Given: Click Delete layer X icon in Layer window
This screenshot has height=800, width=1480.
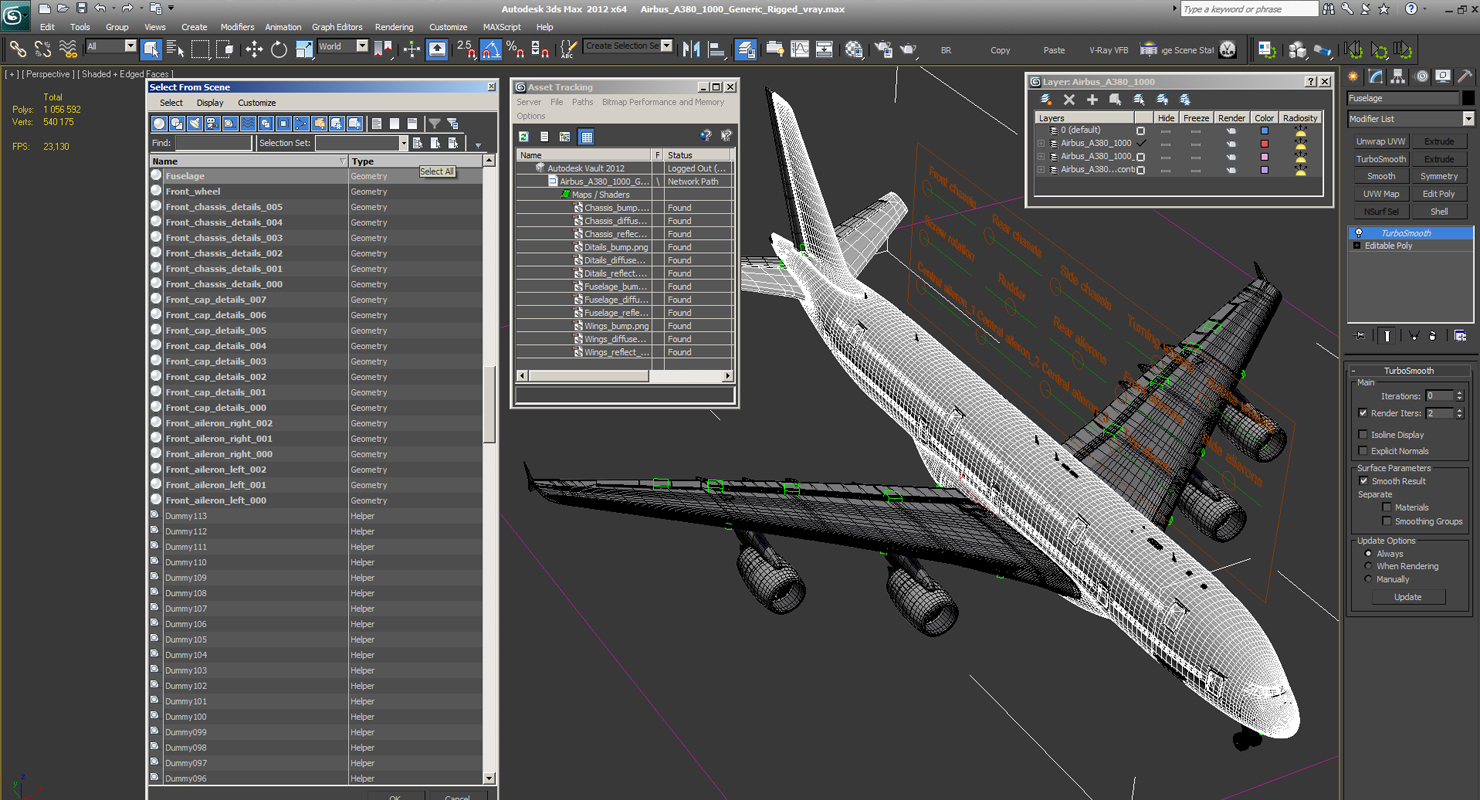Looking at the screenshot, I should [x=1069, y=99].
